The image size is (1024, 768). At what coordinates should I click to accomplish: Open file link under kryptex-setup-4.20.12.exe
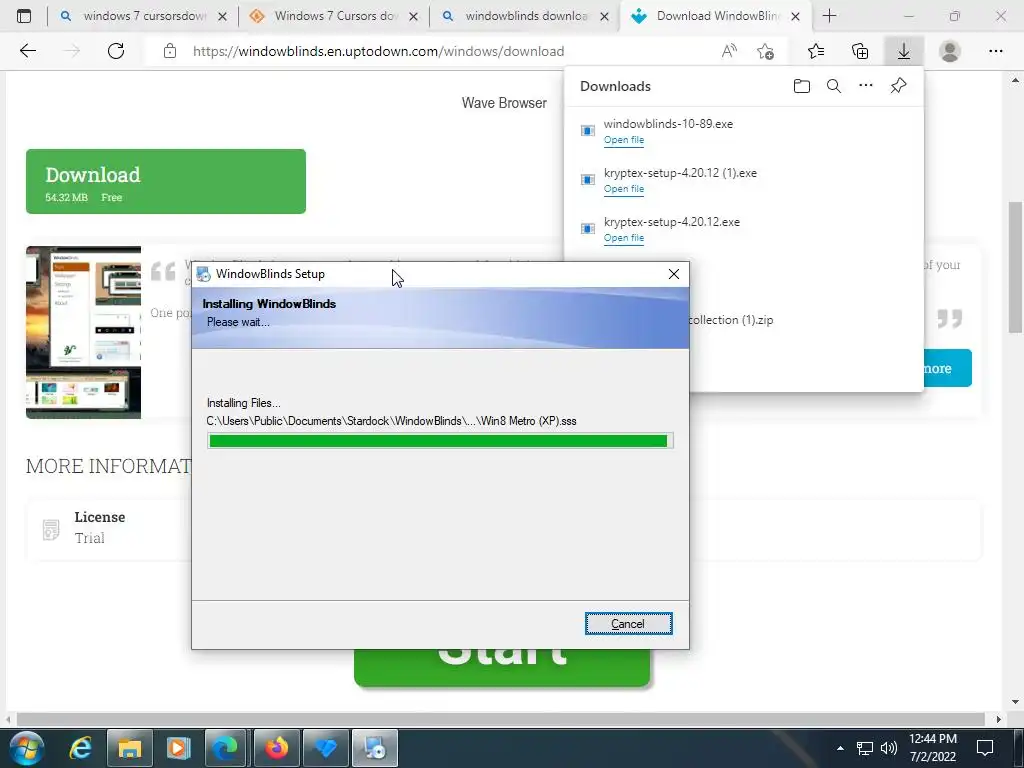pos(624,238)
